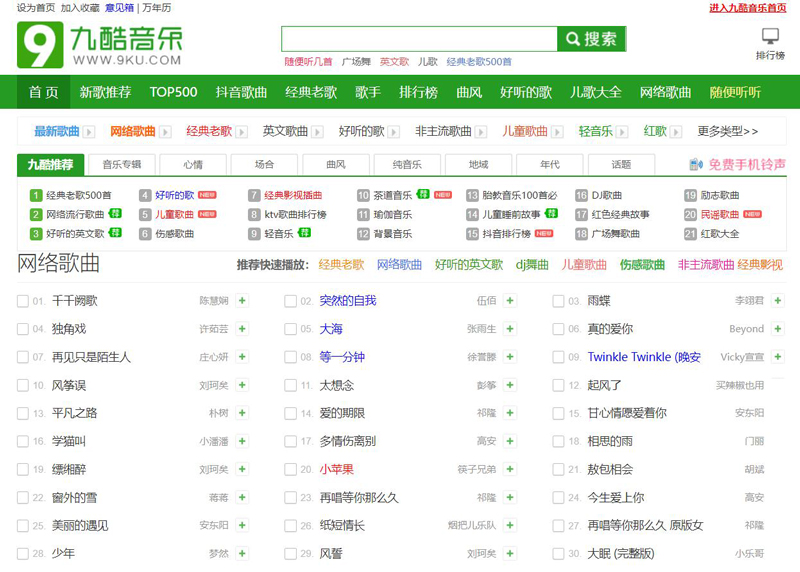800x572 pixels.
Task: Add 纸短情长 with plus icon
Action: point(510,525)
